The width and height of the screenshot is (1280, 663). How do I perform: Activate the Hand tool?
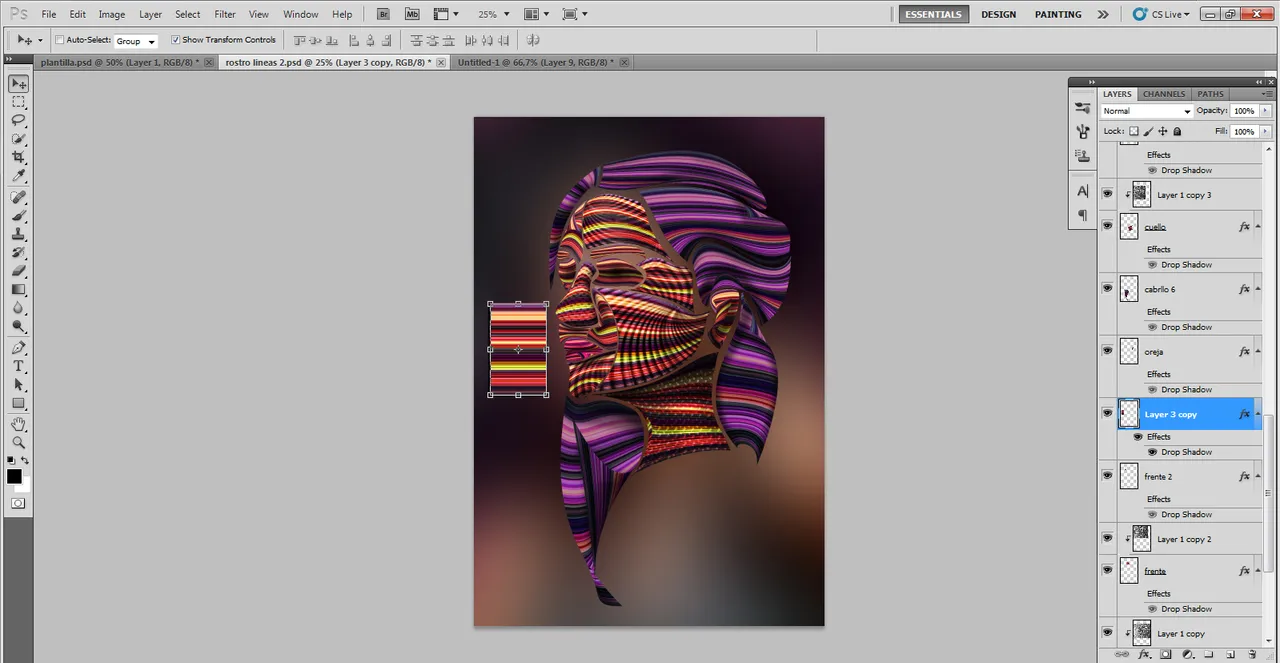18,424
